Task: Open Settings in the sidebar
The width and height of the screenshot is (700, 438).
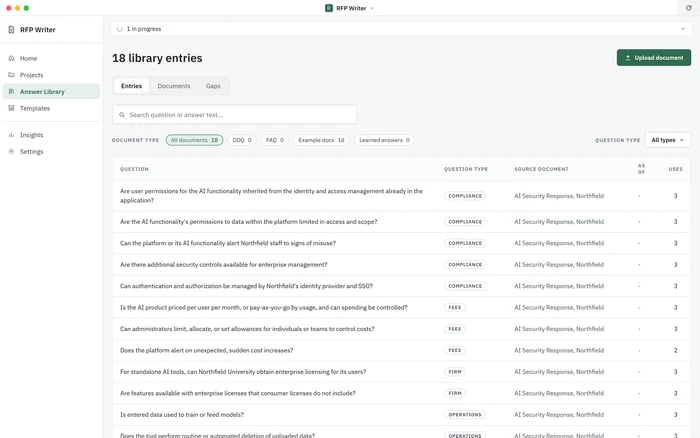Action: point(51,151)
